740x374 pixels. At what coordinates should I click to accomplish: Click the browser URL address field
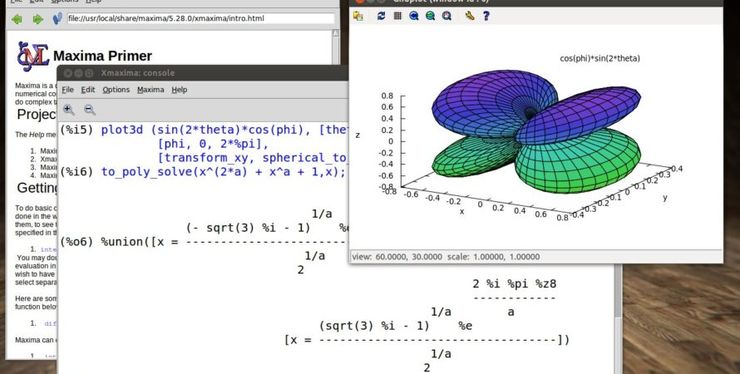pos(201,19)
